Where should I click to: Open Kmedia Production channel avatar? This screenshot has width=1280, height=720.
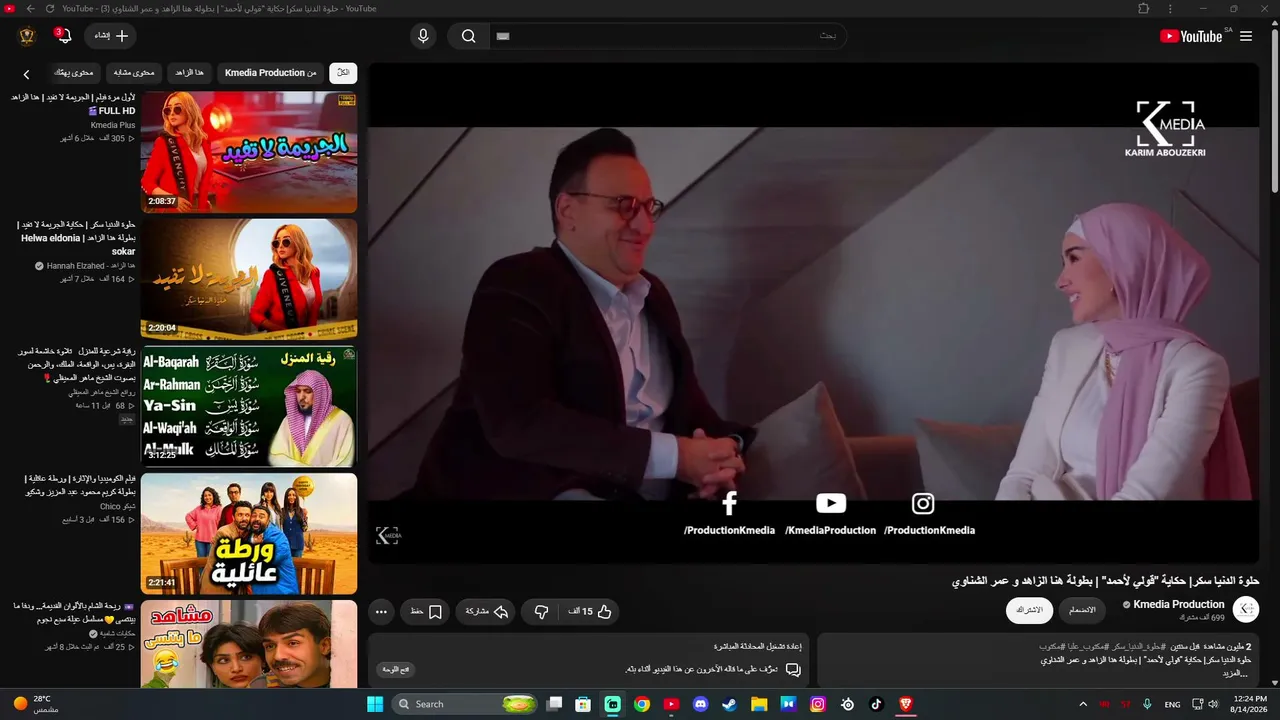[x=1246, y=609]
